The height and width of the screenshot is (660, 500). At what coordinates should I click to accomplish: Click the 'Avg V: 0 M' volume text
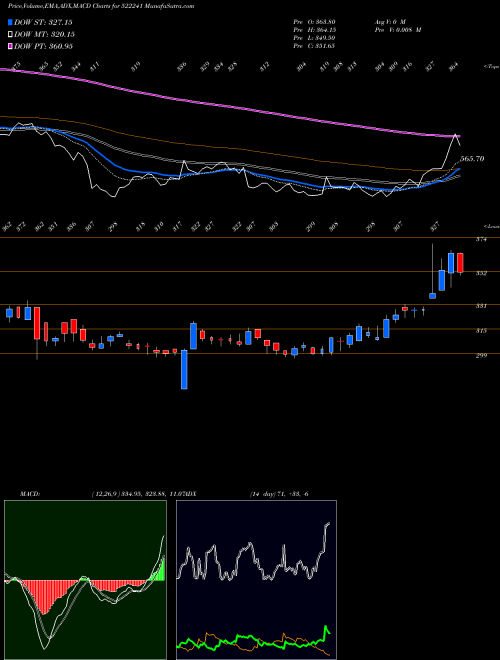(x=389, y=21)
